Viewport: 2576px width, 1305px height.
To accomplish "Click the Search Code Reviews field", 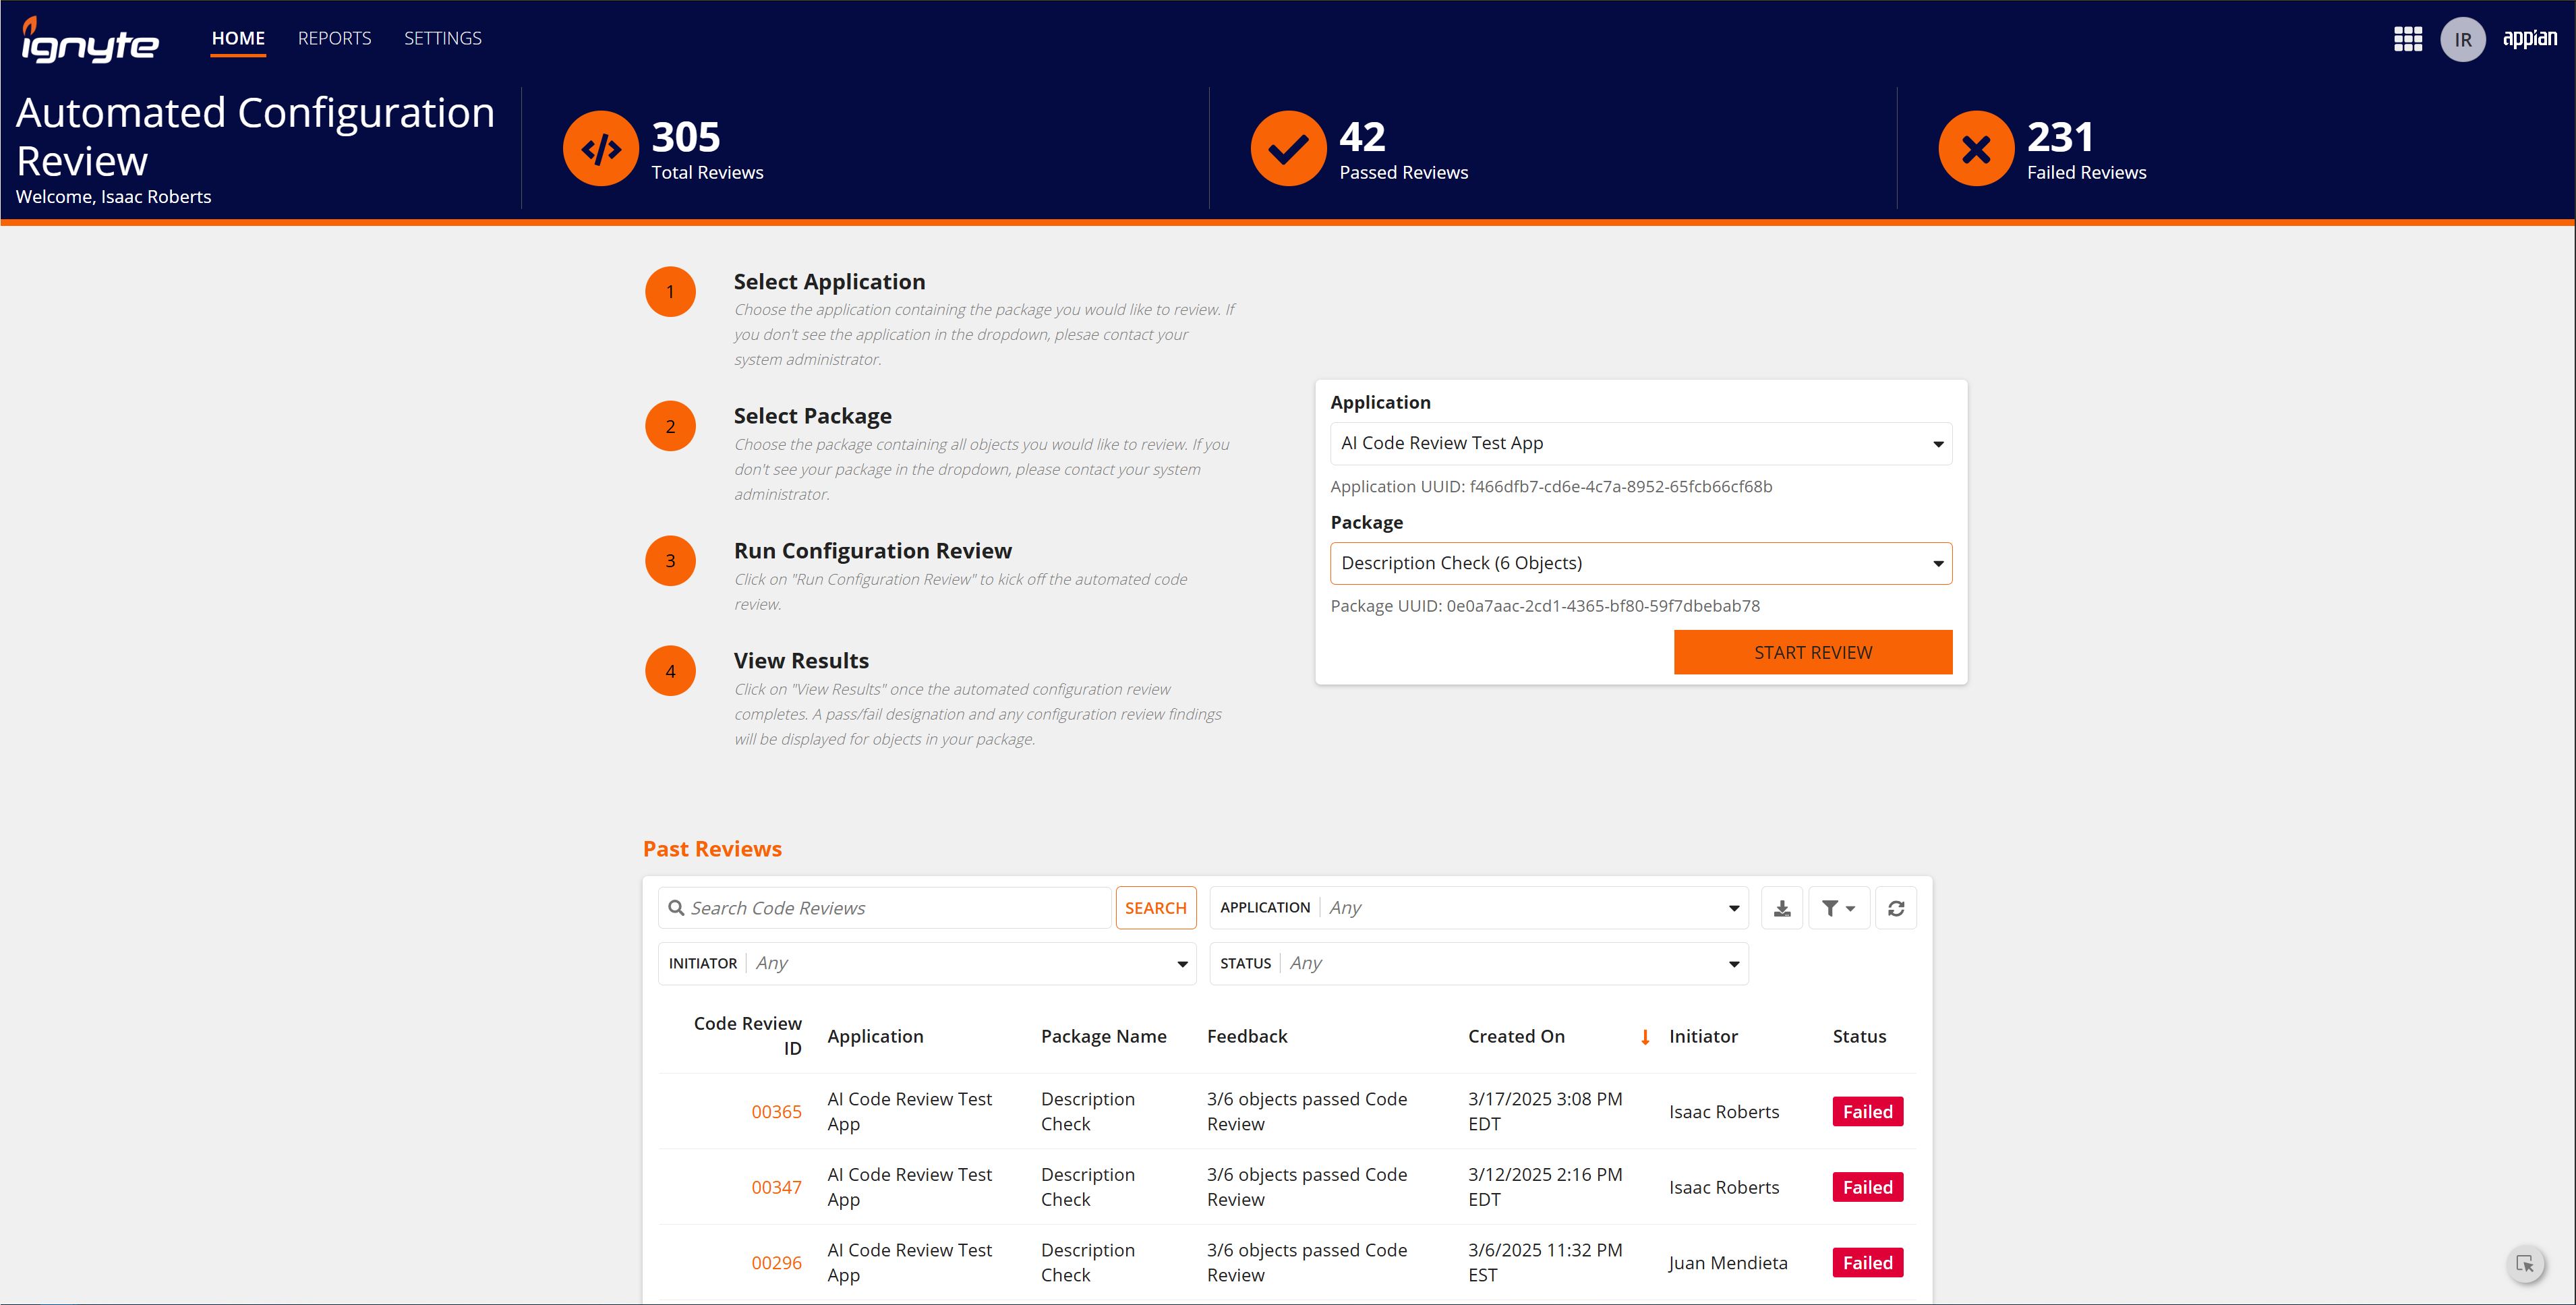I will click(885, 908).
